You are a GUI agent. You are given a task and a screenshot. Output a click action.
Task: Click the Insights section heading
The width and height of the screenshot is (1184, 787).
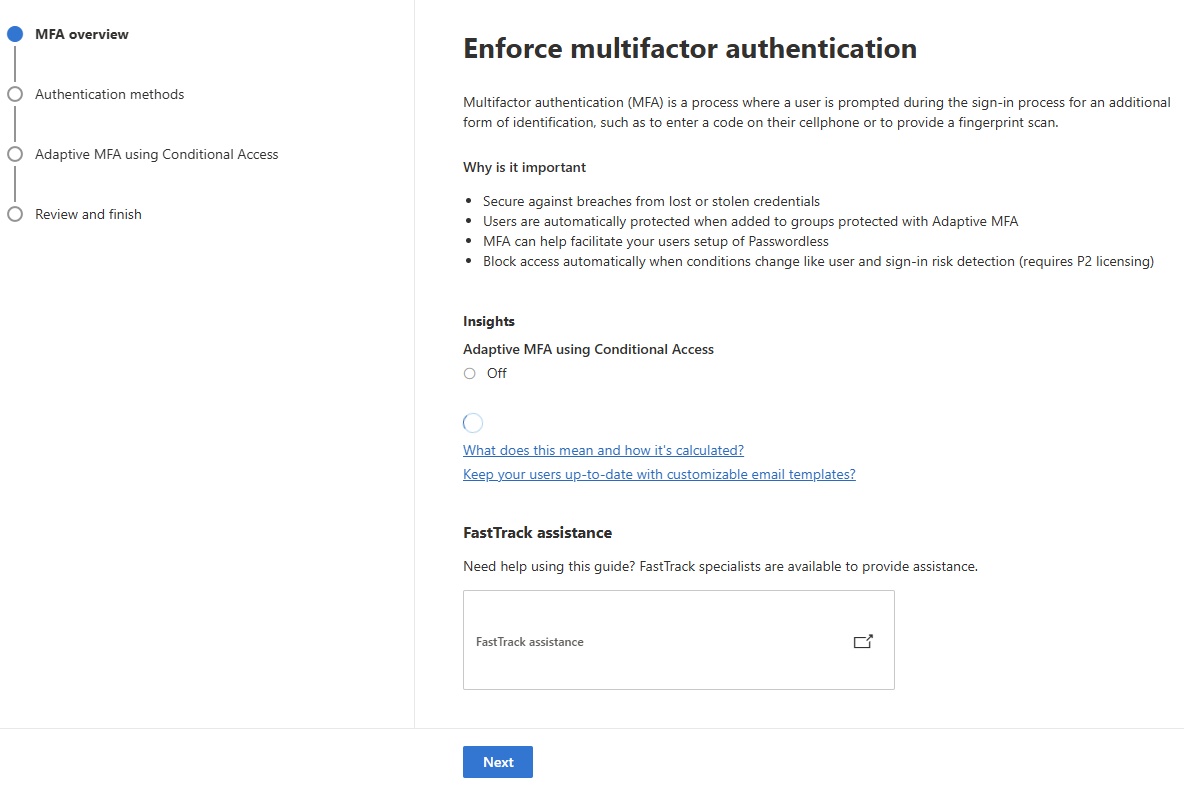pos(489,321)
